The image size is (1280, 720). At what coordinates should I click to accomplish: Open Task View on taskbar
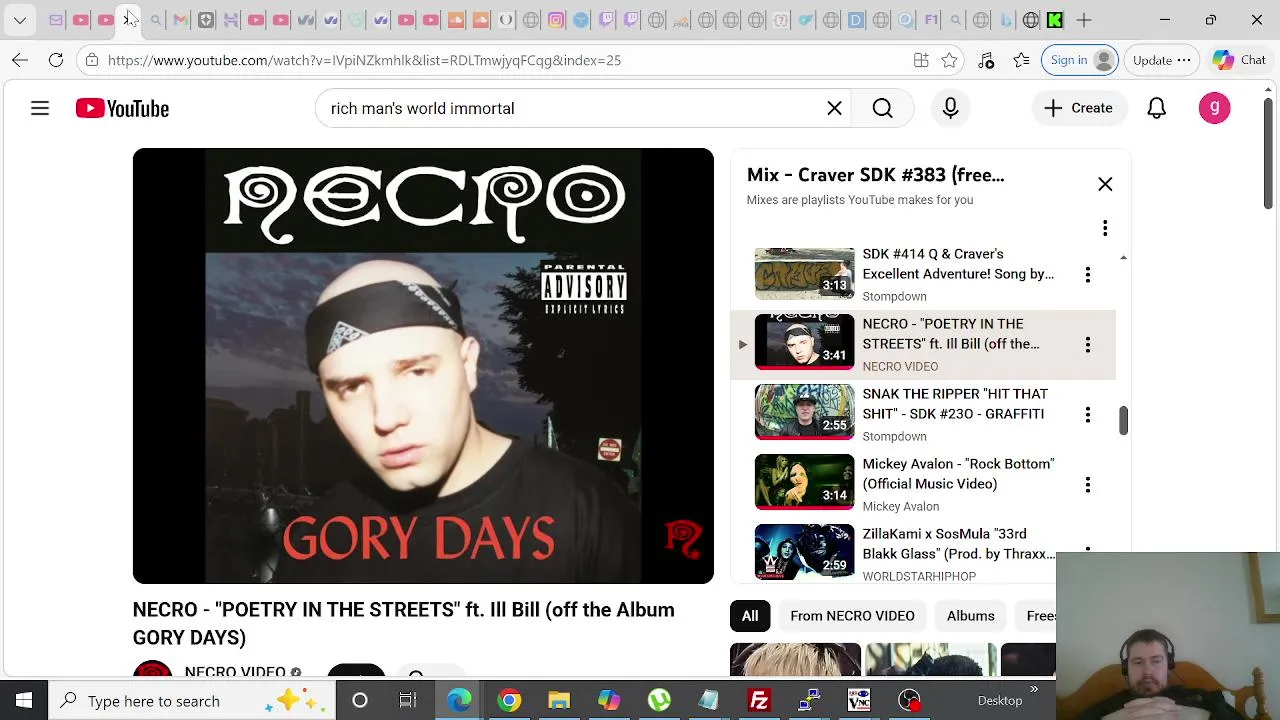tap(408, 701)
